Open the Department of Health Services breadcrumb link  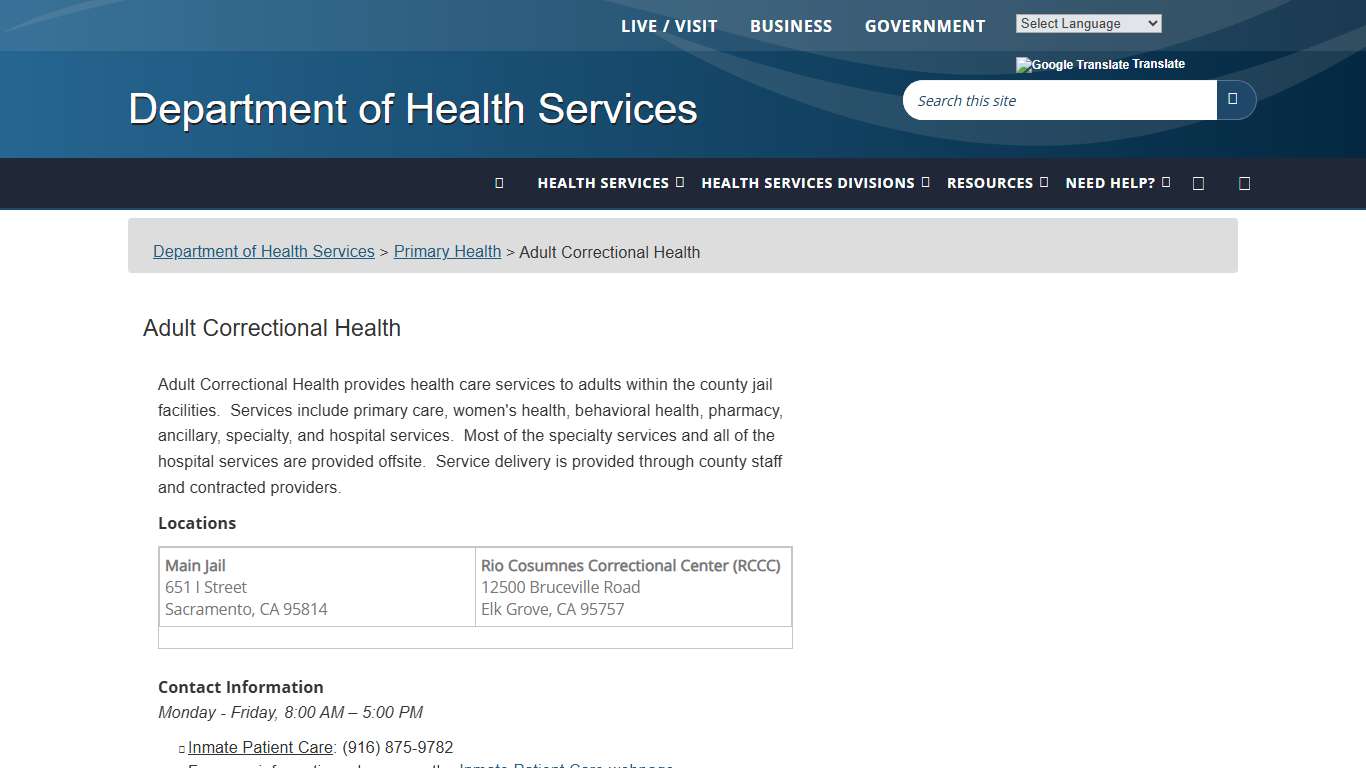click(x=263, y=251)
